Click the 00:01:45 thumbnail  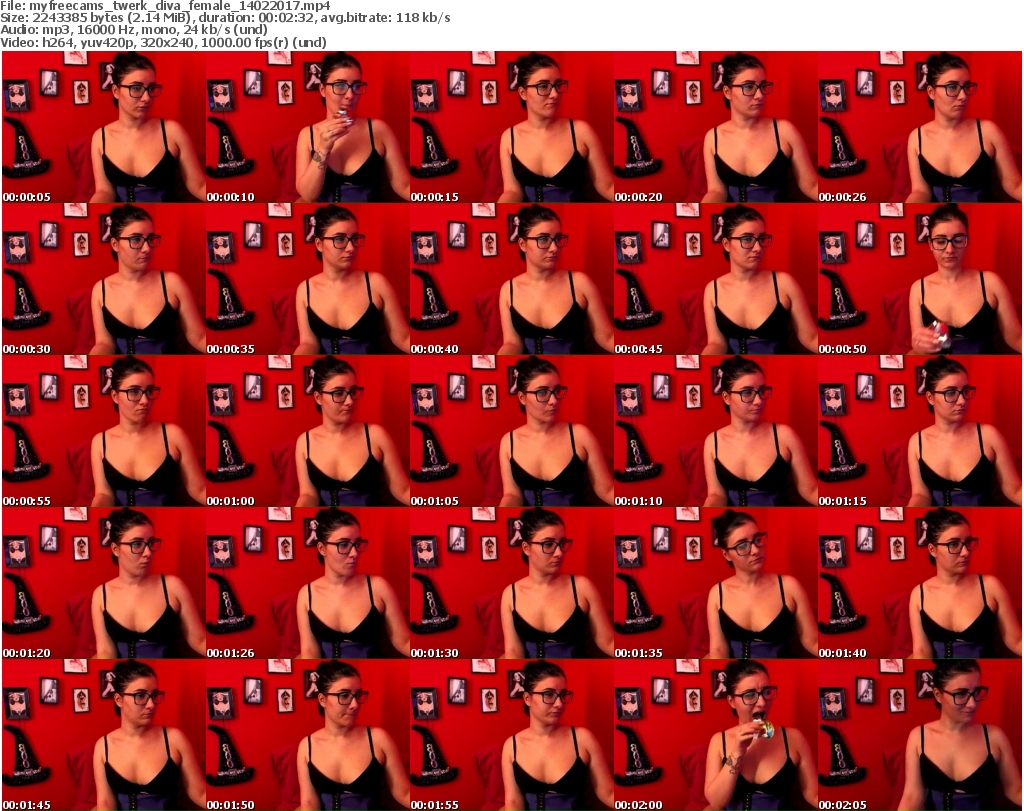(x=104, y=735)
